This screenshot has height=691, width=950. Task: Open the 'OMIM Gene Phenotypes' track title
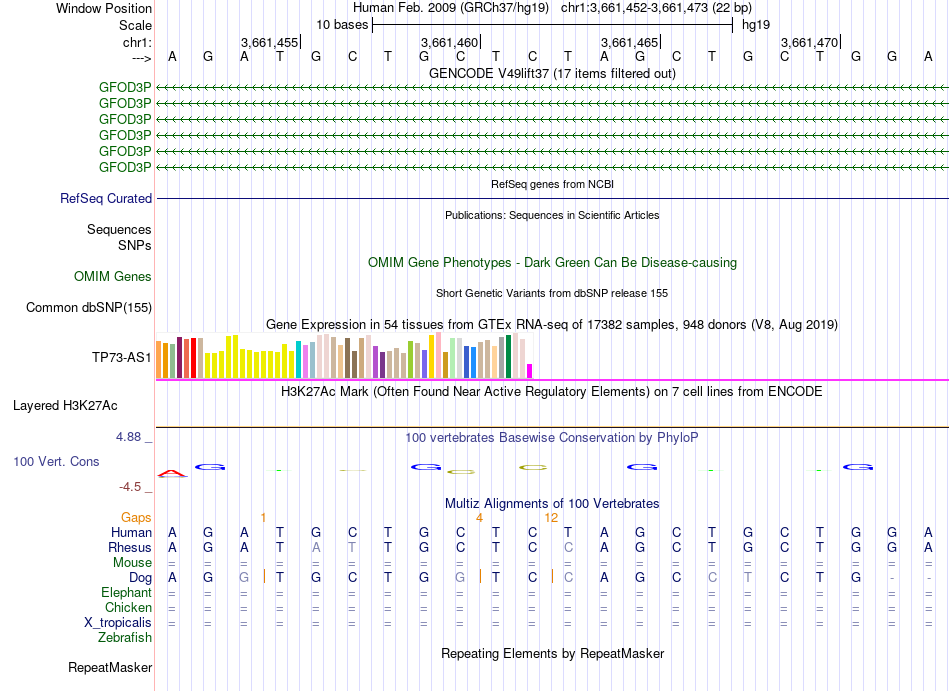pos(552,262)
